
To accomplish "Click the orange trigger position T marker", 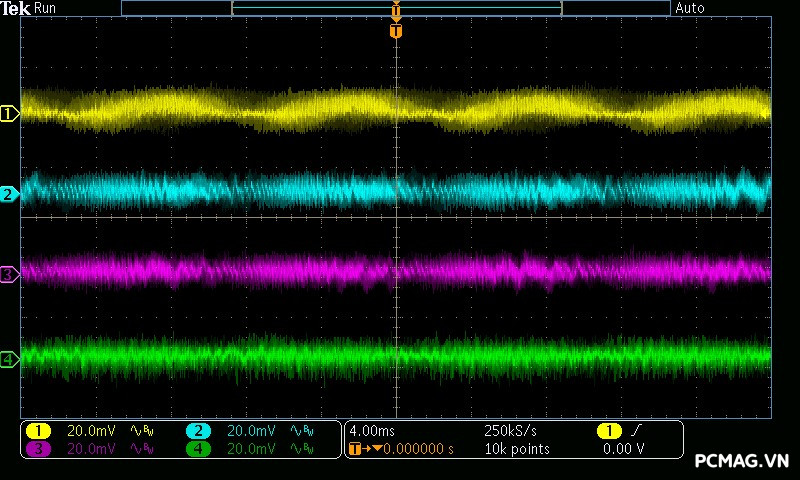I will click(396, 32).
